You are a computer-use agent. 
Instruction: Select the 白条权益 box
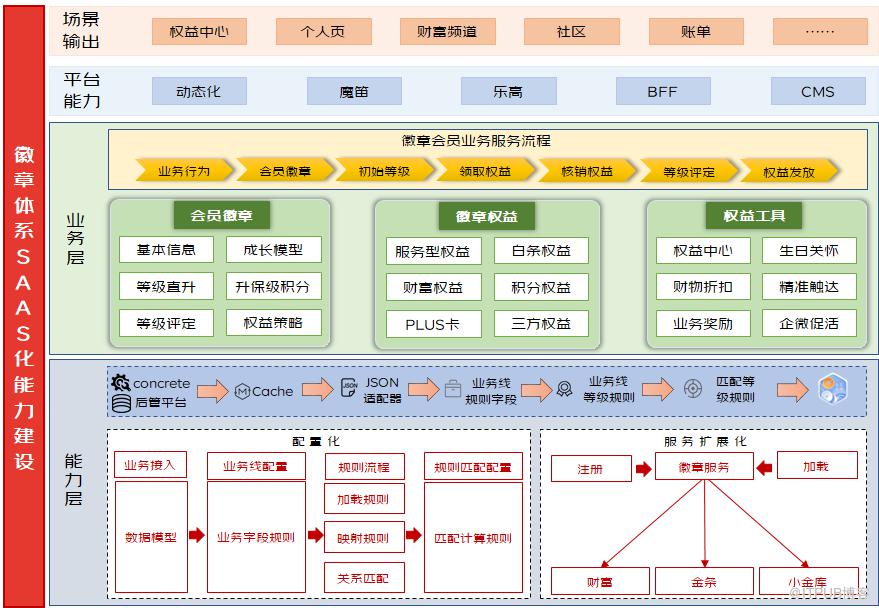542,250
